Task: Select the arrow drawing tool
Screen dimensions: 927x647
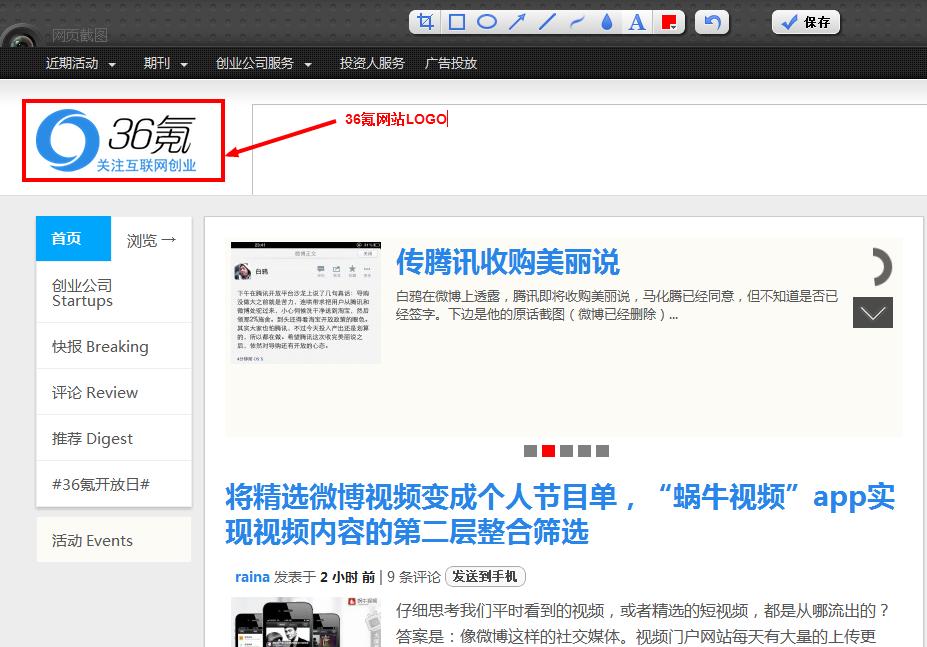Action: (x=517, y=22)
